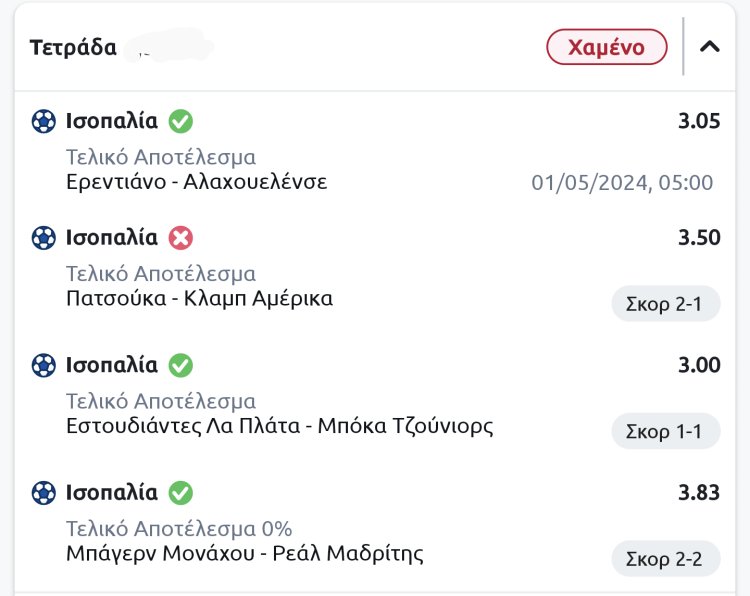Collapse the Τετράδα bet slip chevron

pyautogui.click(x=710, y=46)
